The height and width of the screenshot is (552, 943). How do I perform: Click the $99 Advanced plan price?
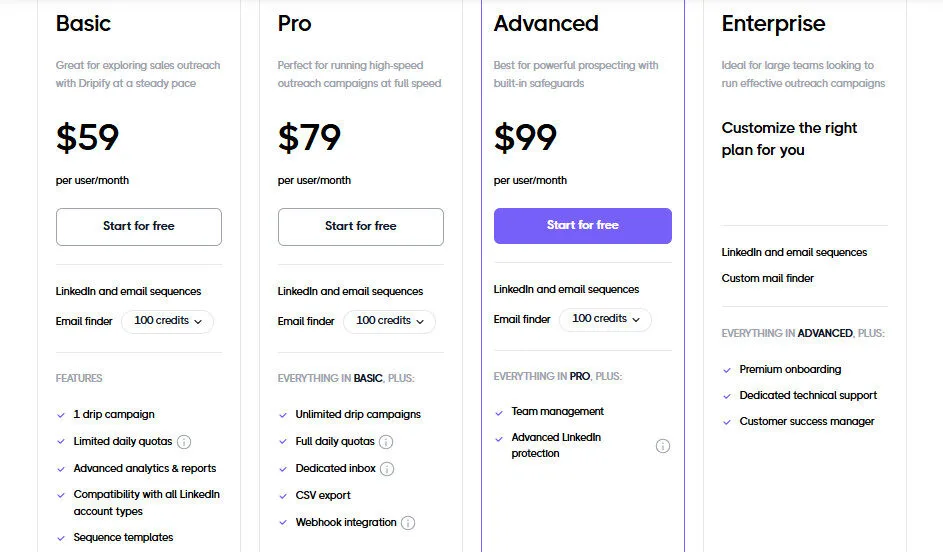pos(525,137)
